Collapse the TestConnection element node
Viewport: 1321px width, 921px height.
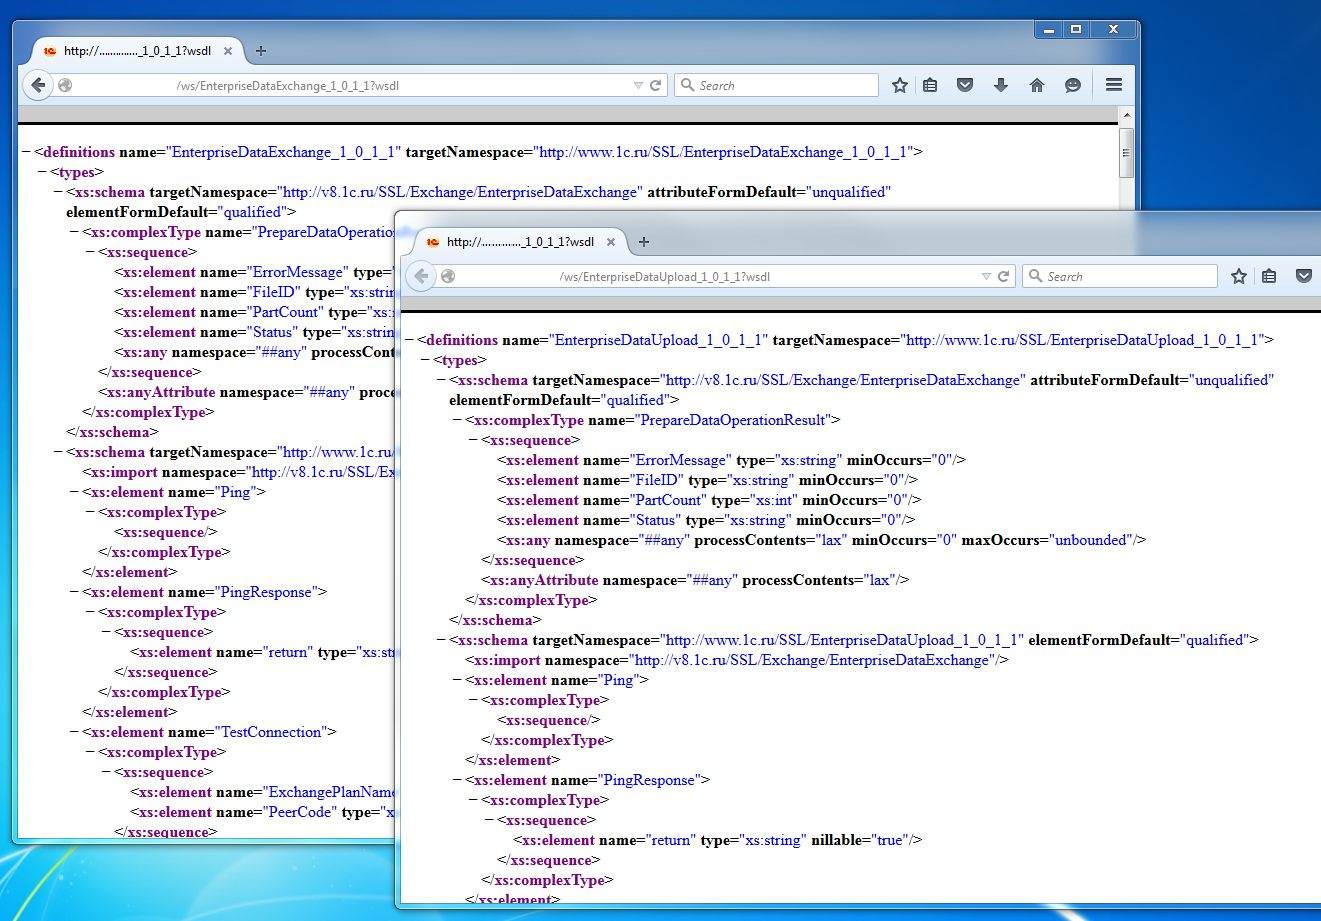[74, 732]
